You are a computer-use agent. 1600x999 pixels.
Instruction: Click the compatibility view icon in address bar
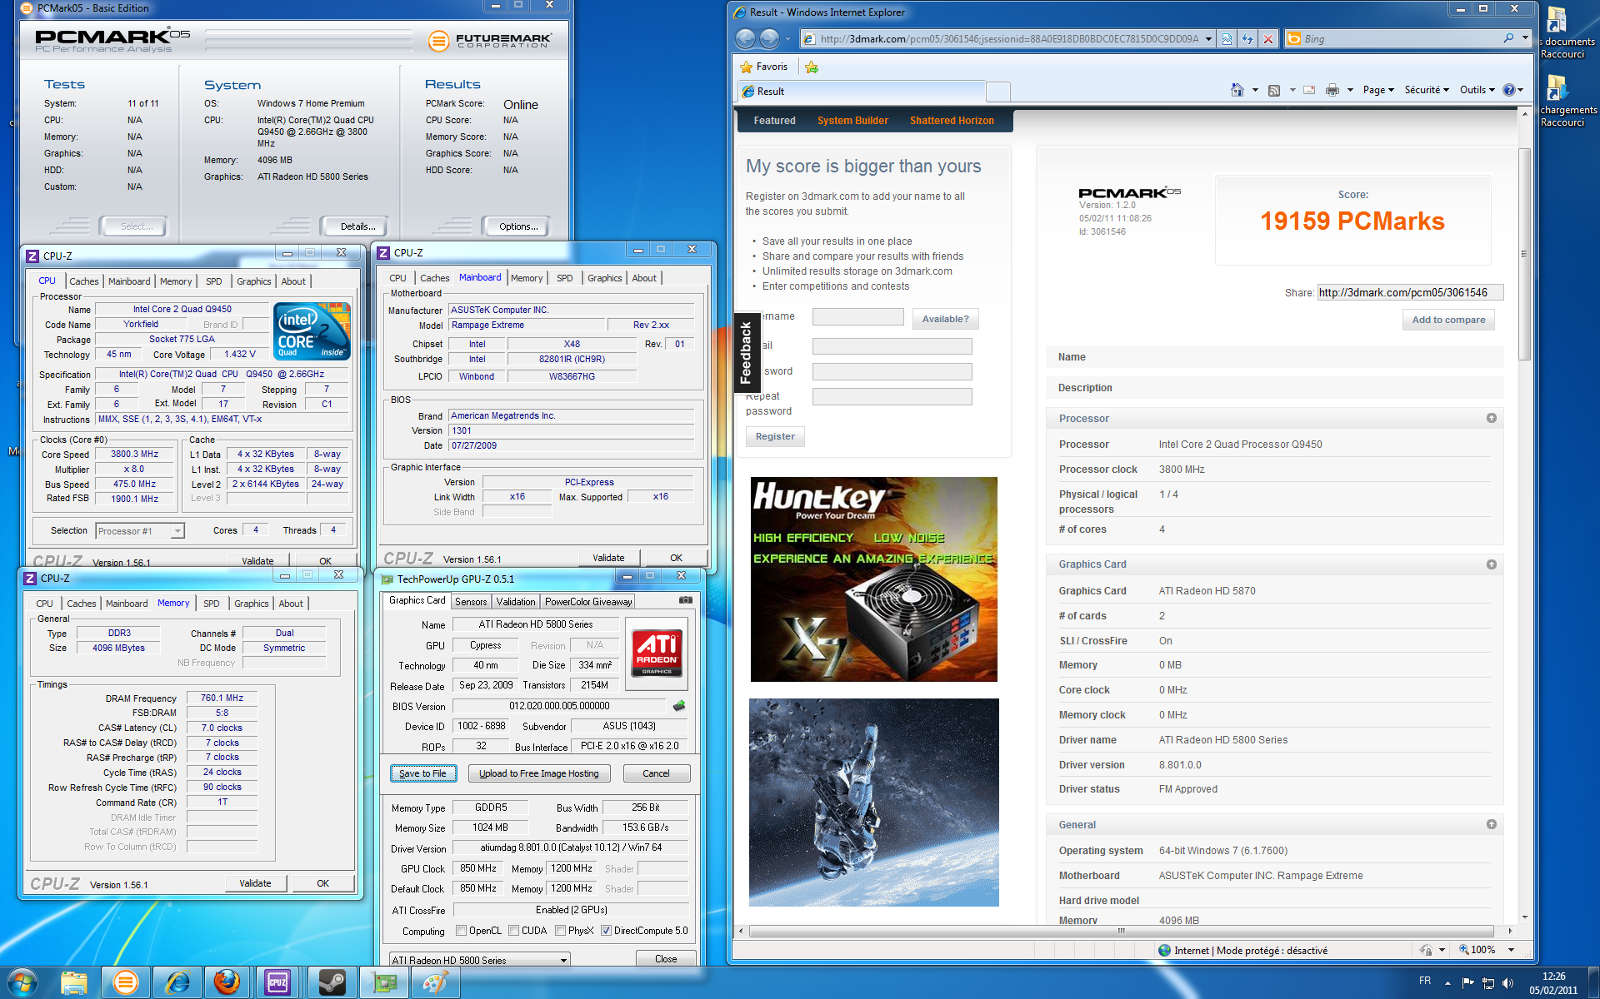point(1227,39)
